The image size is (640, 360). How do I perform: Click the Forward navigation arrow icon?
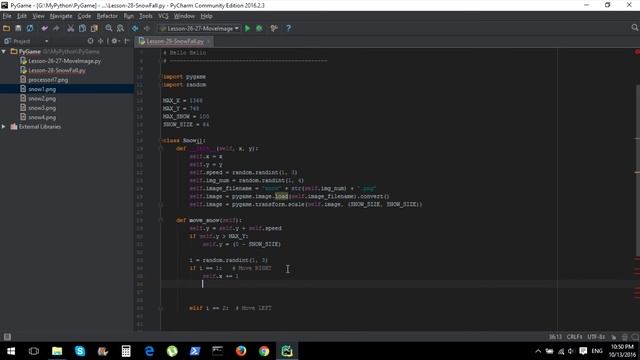147,28
